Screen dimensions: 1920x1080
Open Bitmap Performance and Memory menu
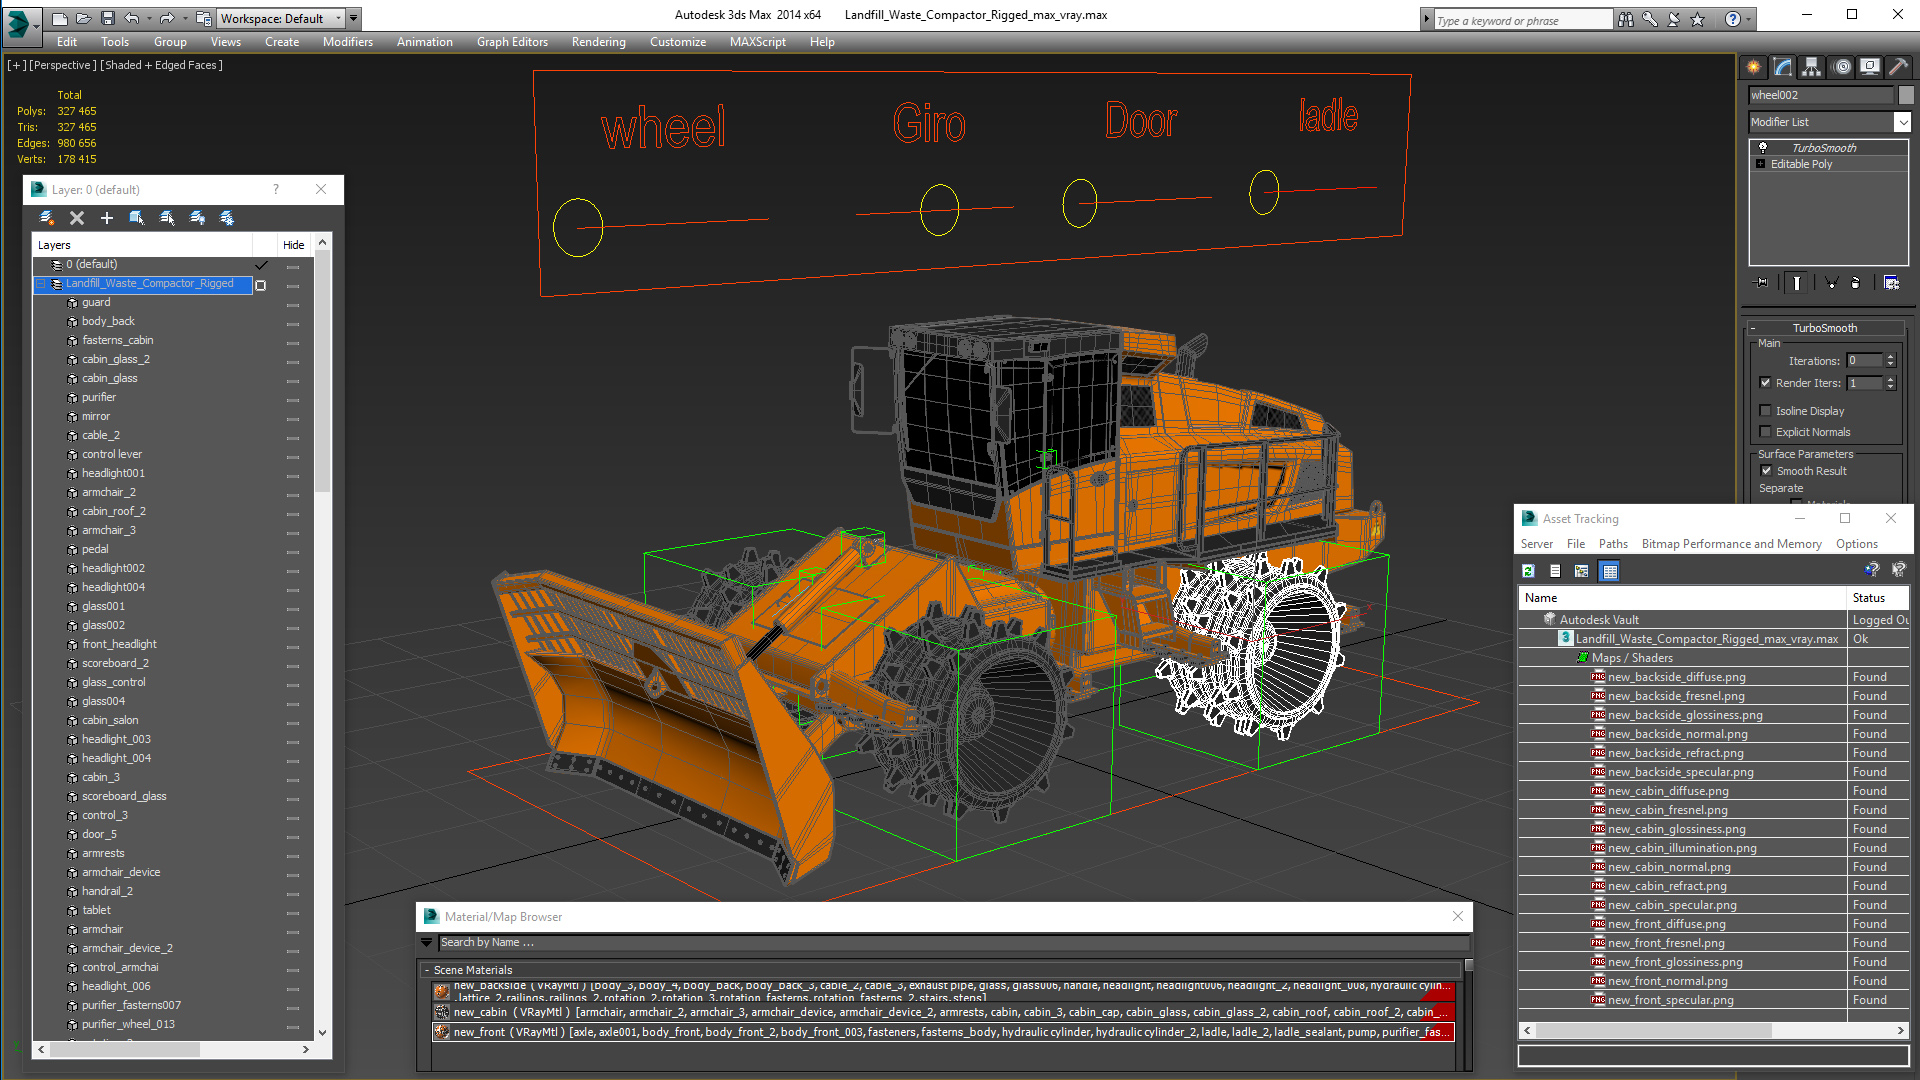tap(1731, 544)
